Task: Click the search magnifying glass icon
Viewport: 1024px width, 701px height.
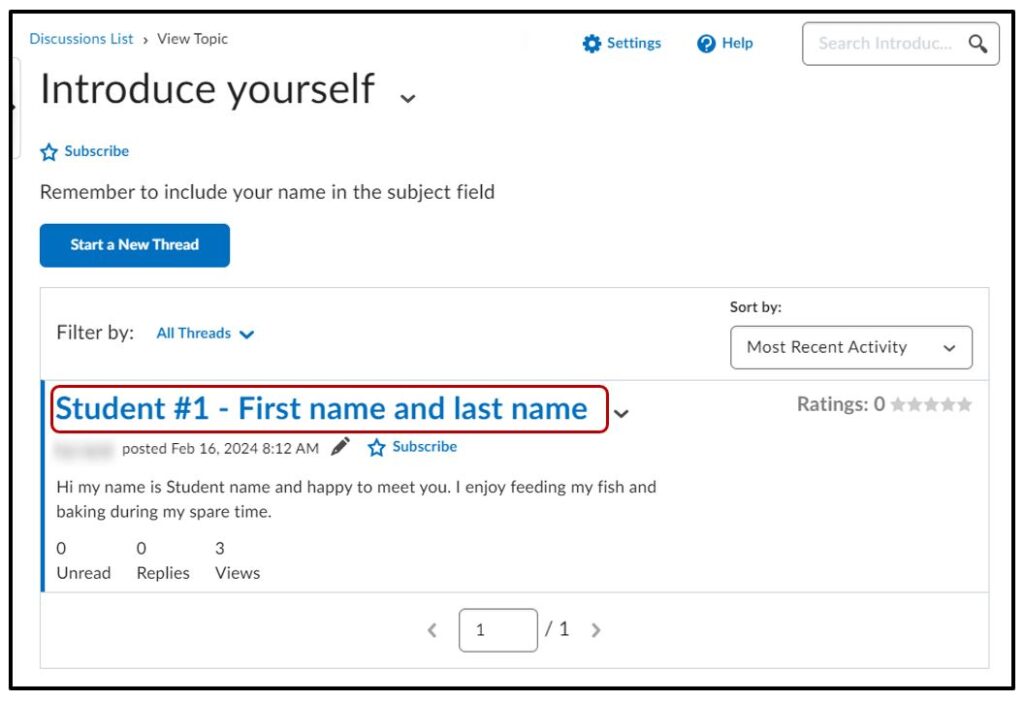Action: point(977,44)
